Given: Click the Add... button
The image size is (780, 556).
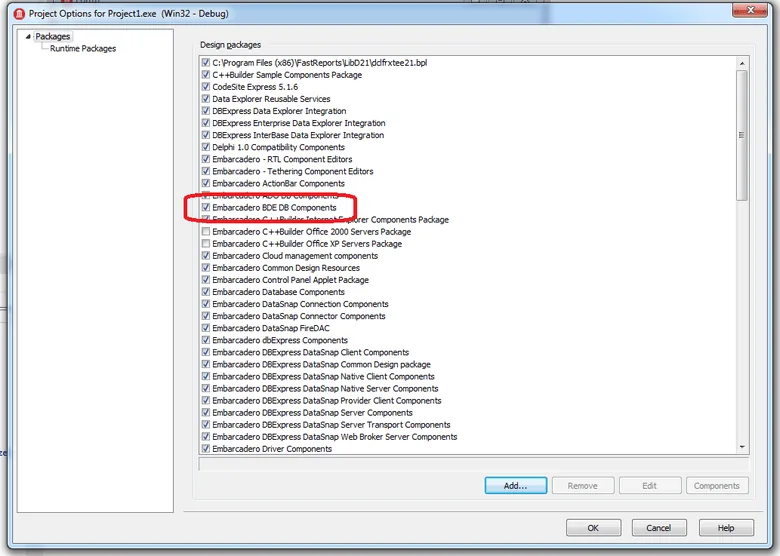Looking at the screenshot, I should [516, 486].
